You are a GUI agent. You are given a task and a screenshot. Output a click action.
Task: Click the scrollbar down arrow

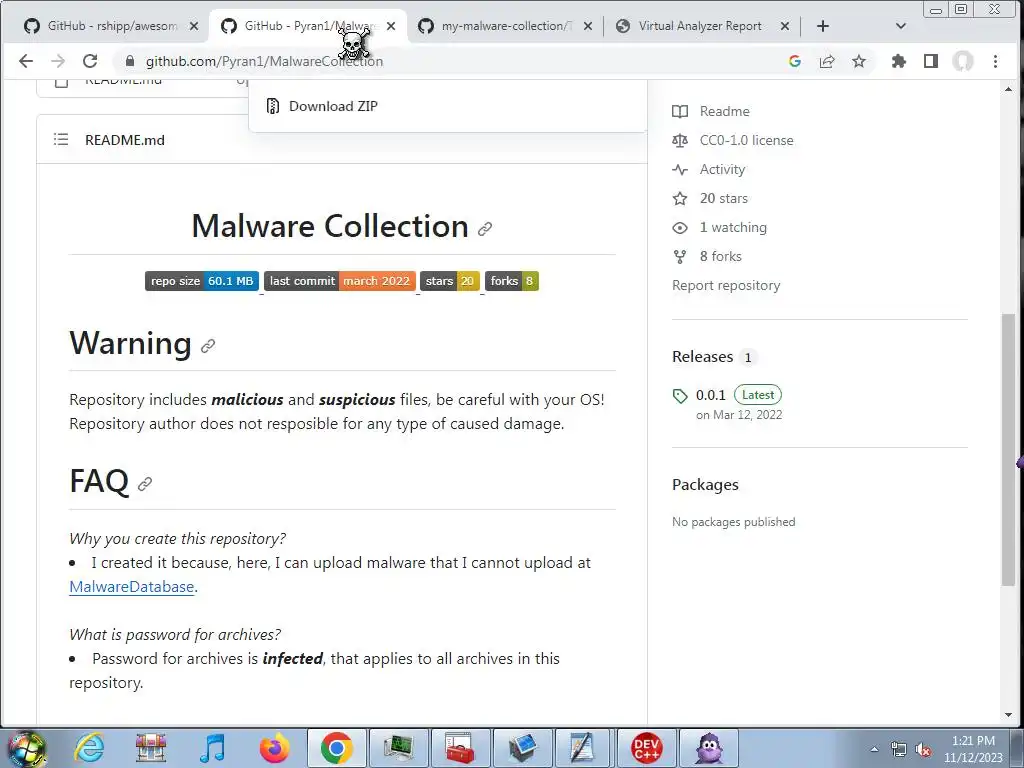(1008, 716)
